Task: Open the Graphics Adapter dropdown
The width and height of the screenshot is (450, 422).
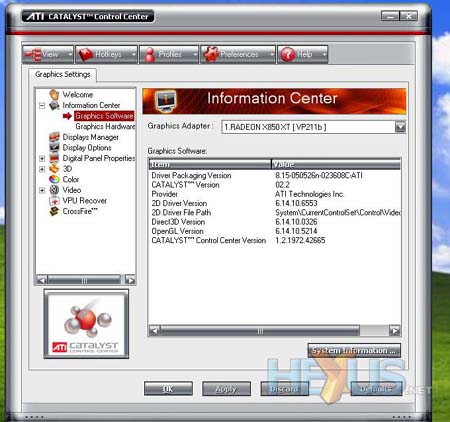Action: point(400,127)
